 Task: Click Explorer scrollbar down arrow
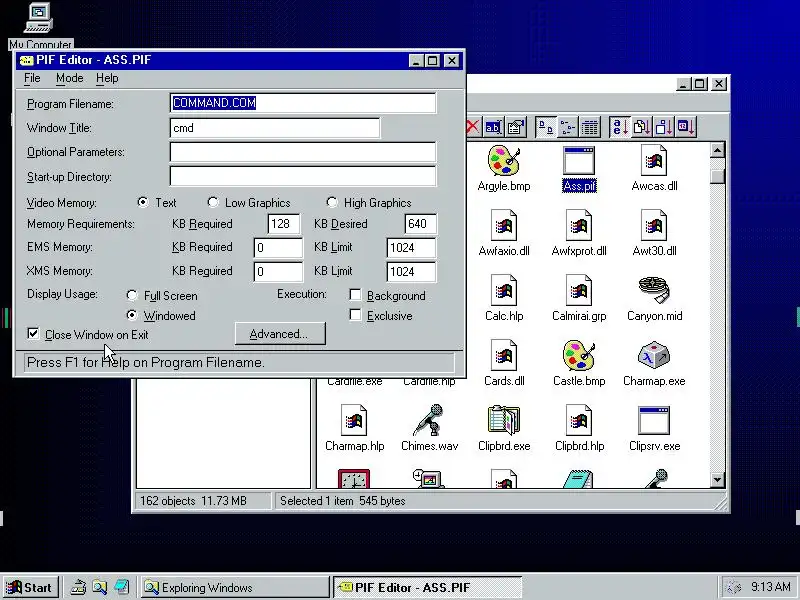coord(717,480)
